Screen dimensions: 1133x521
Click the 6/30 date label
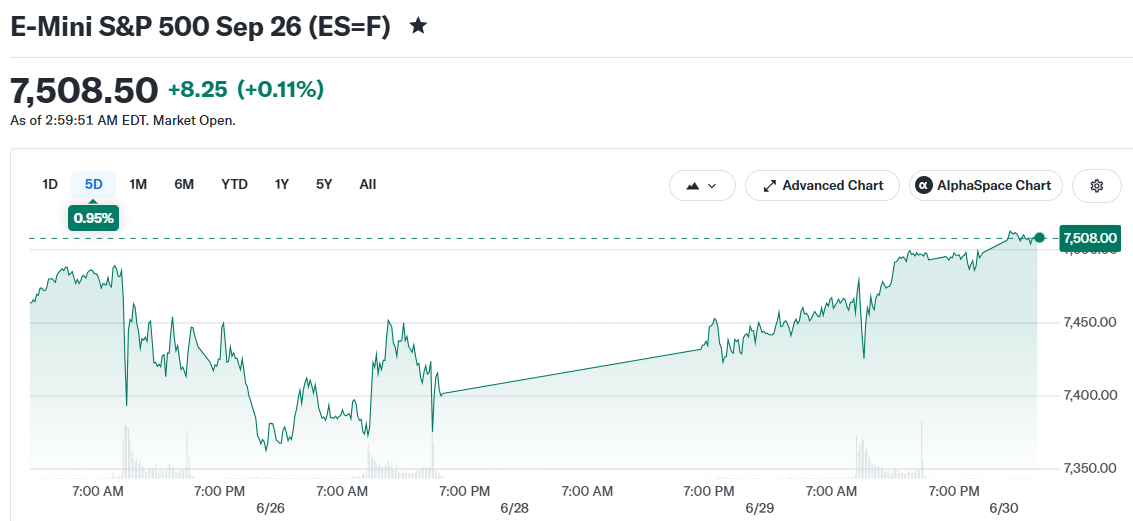coord(1004,508)
